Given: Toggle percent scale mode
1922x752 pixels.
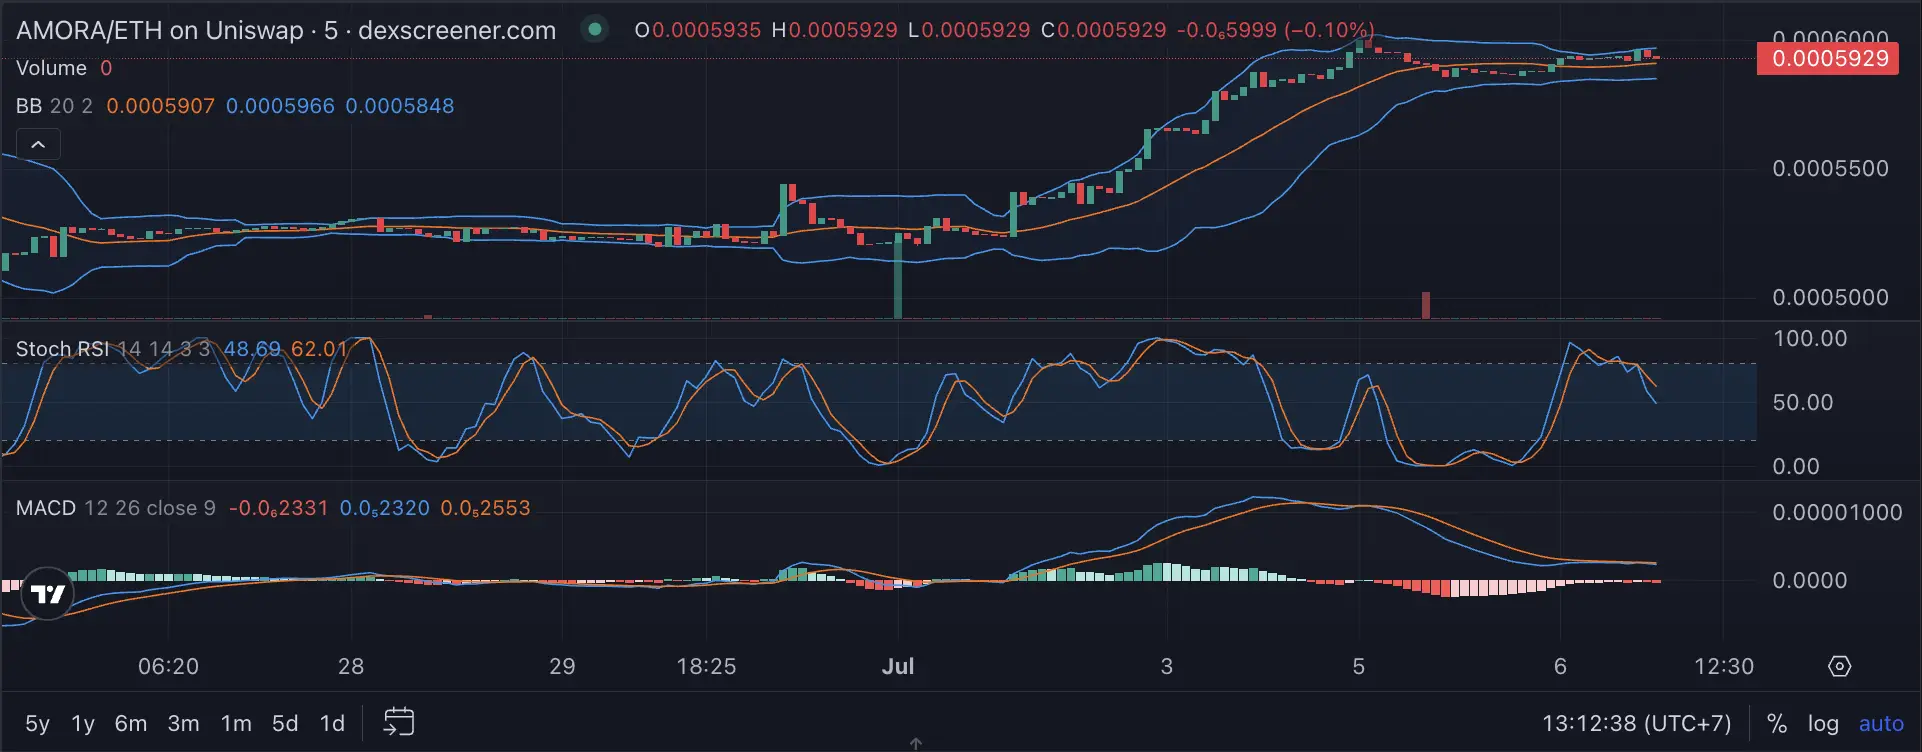Looking at the screenshot, I should click(1777, 723).
